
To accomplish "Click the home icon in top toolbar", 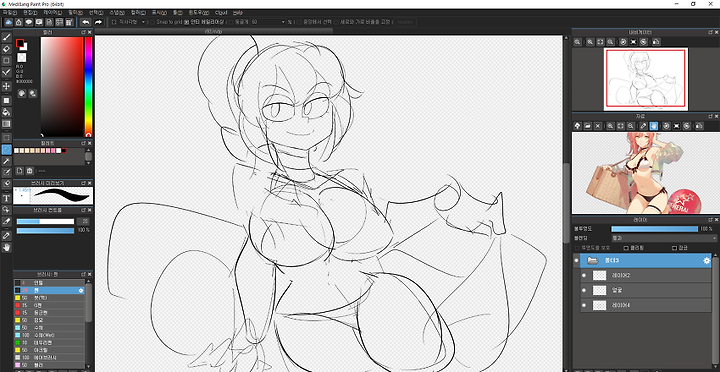I will [x=18, y=22].
